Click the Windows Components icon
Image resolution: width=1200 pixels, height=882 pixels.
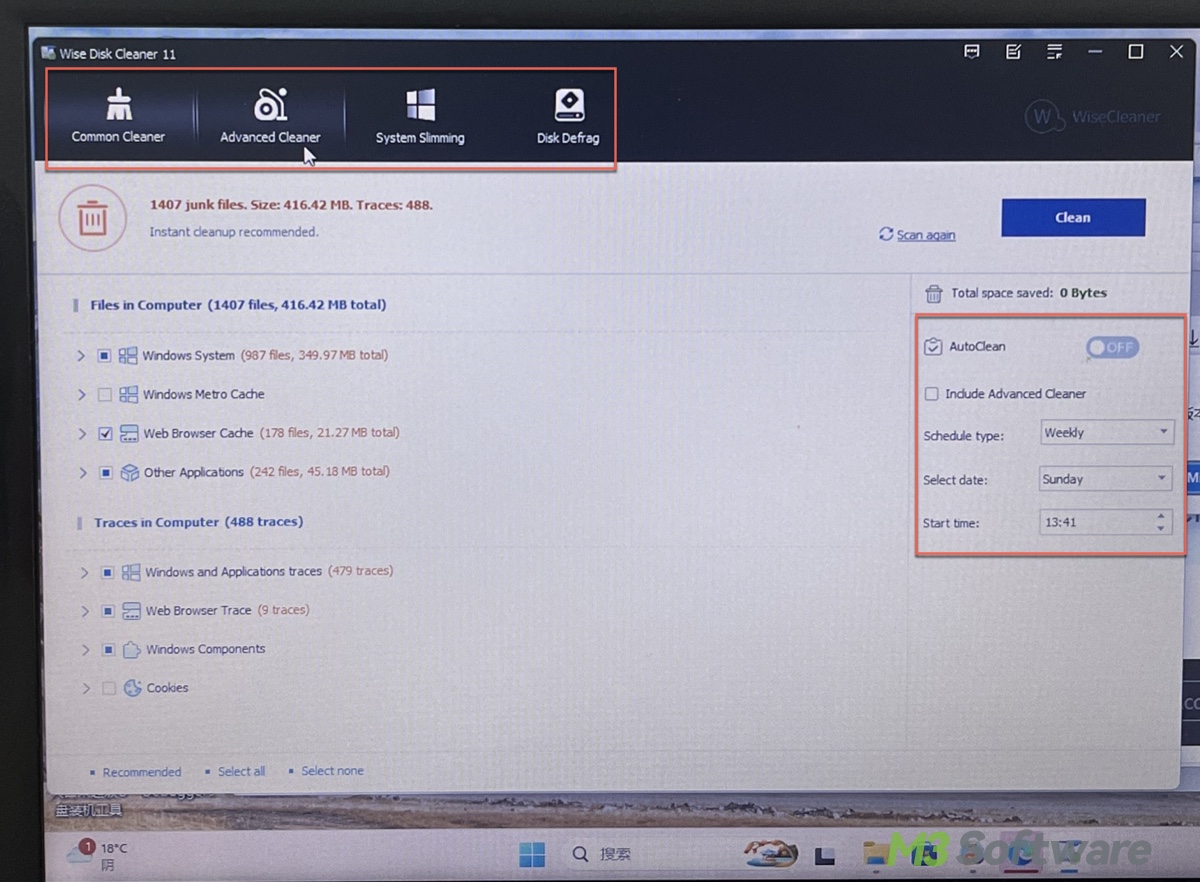click(131, 649)
